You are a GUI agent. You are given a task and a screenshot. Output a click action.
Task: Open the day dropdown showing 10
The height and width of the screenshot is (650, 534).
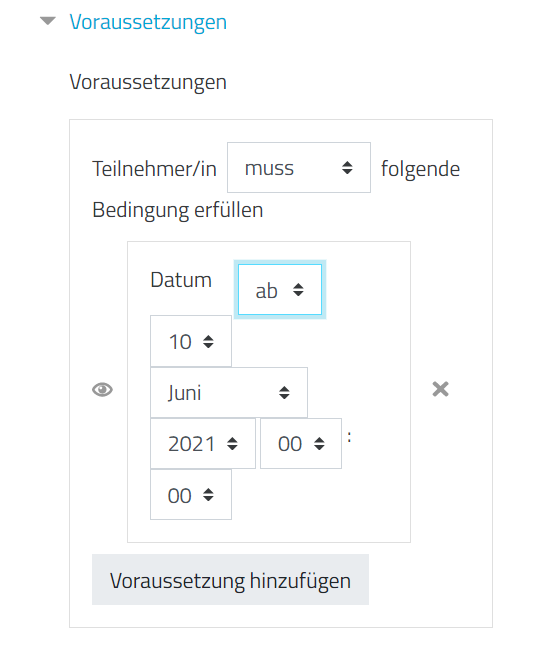click(x=191, y=341)
